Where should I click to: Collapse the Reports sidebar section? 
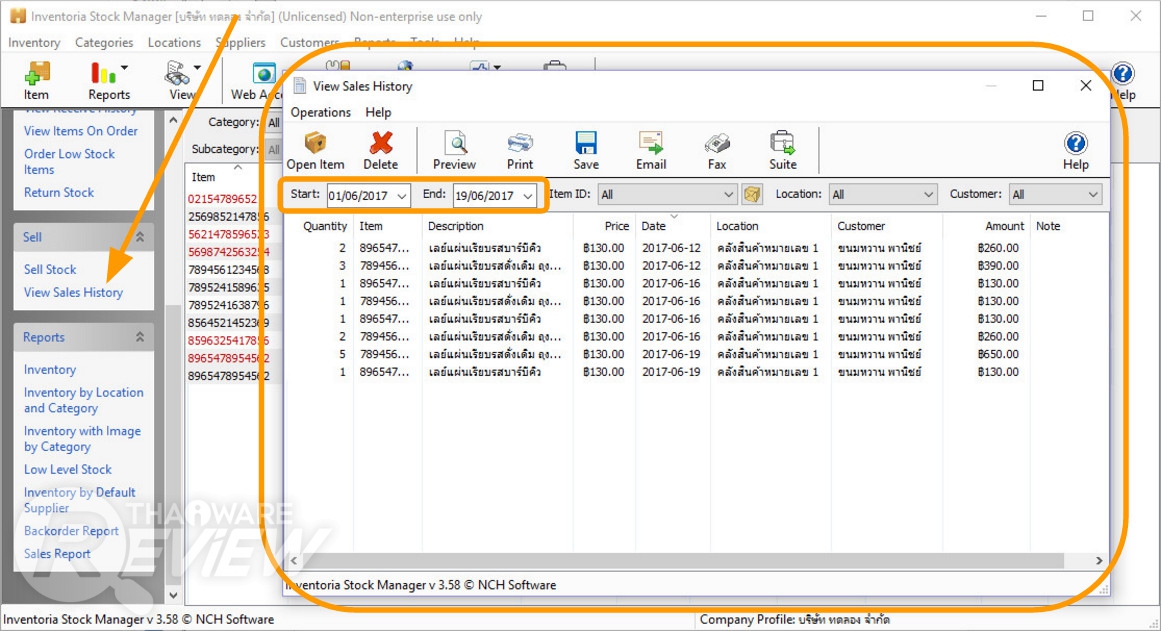(140, 337)
